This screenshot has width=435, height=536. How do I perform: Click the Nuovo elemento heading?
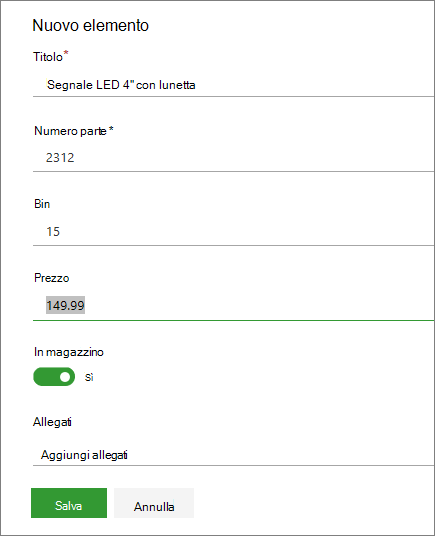click(91, 26)
